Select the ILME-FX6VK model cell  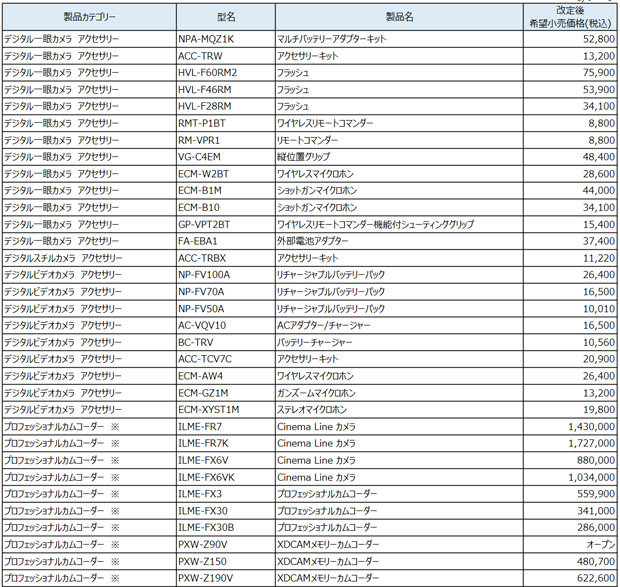(x=226, y=477)
